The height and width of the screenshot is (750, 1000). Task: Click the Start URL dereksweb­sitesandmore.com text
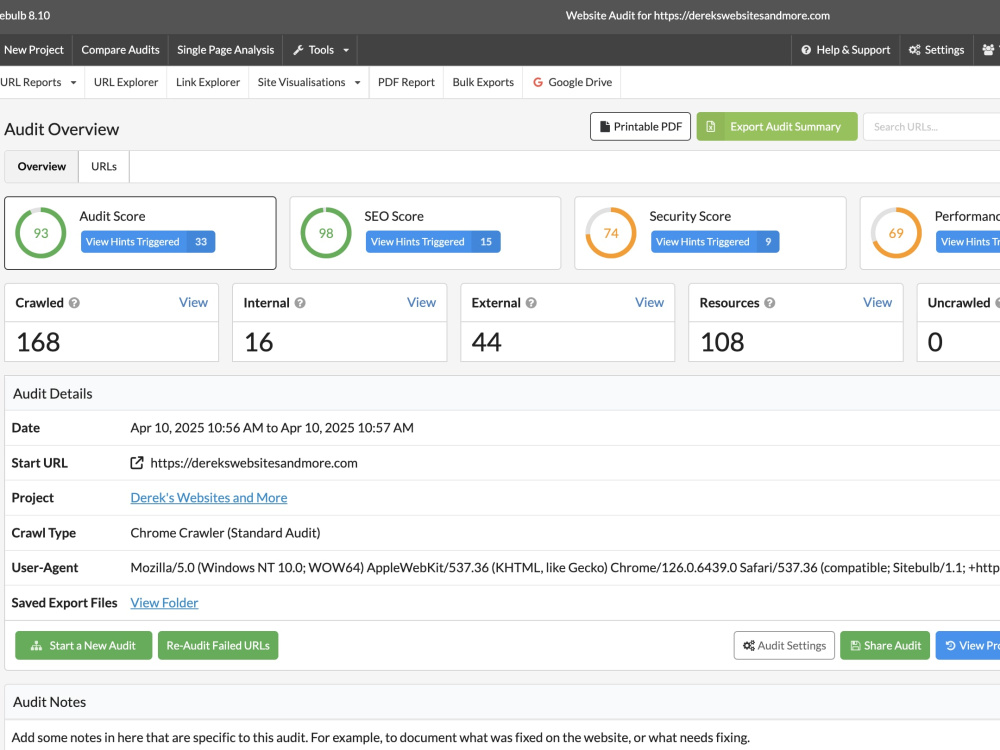pos(254,463)
